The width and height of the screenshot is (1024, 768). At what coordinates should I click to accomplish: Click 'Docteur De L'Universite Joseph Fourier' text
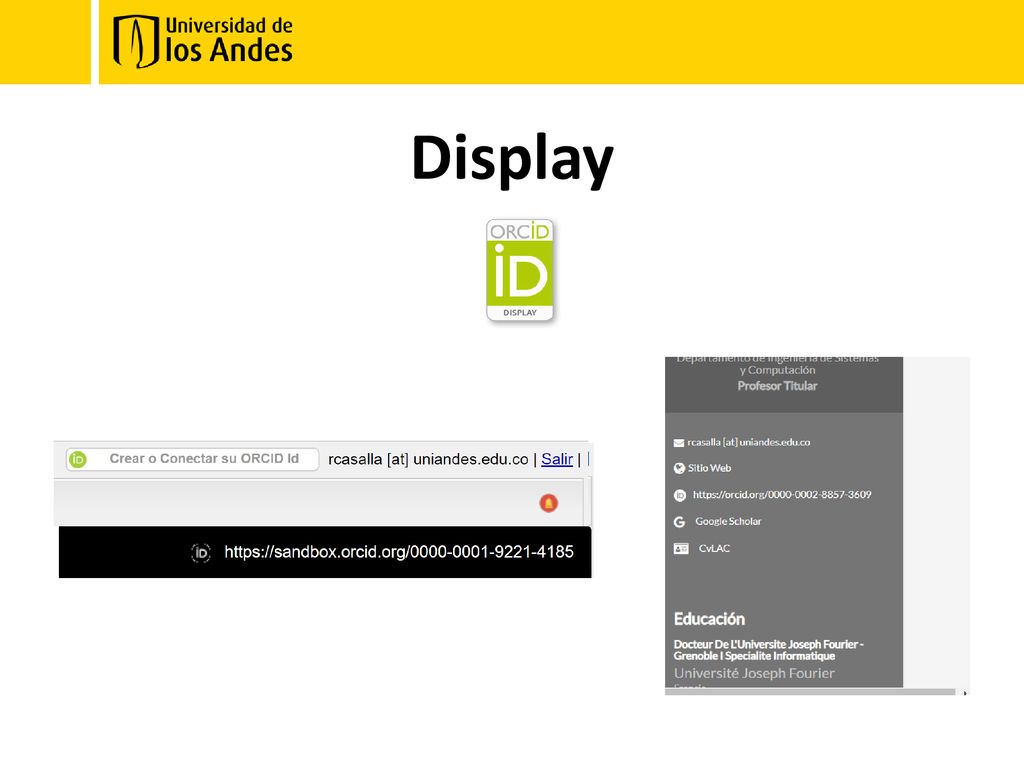point(769,650)
